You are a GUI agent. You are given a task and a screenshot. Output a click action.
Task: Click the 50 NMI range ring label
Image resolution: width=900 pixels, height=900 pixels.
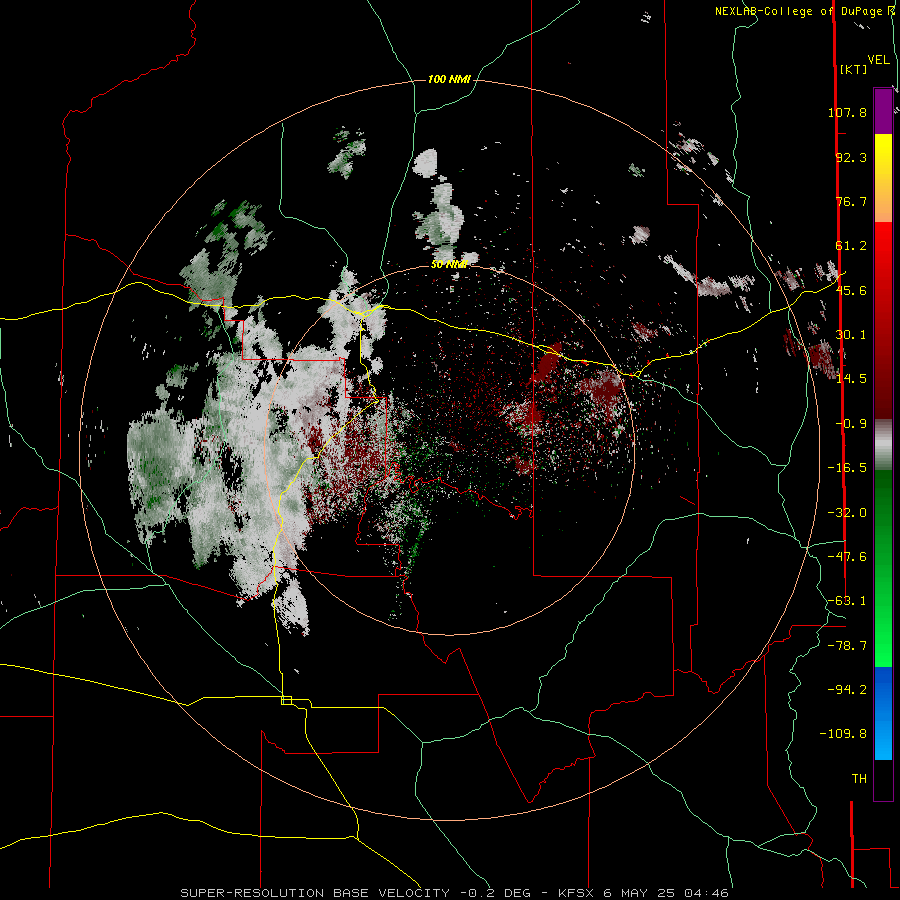[449, 265]
